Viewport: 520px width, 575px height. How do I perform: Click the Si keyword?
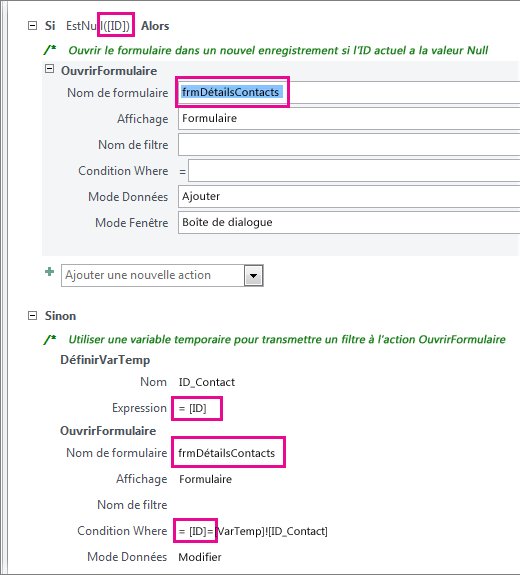click(x=50, y=26)
